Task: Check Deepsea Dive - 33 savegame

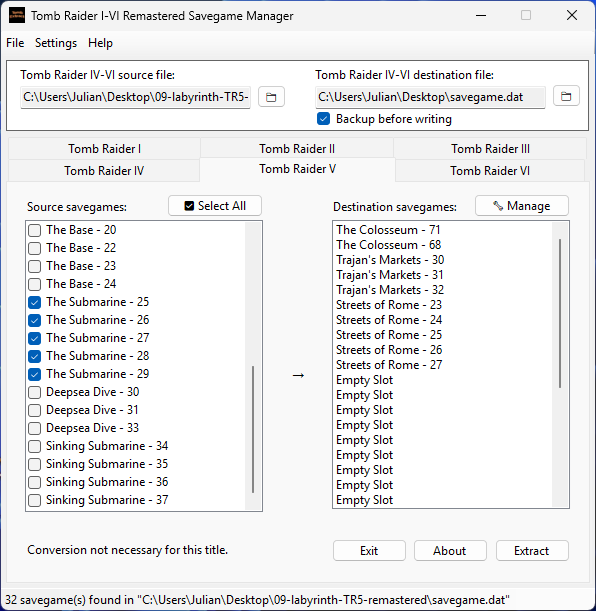Action: (35, 428)
